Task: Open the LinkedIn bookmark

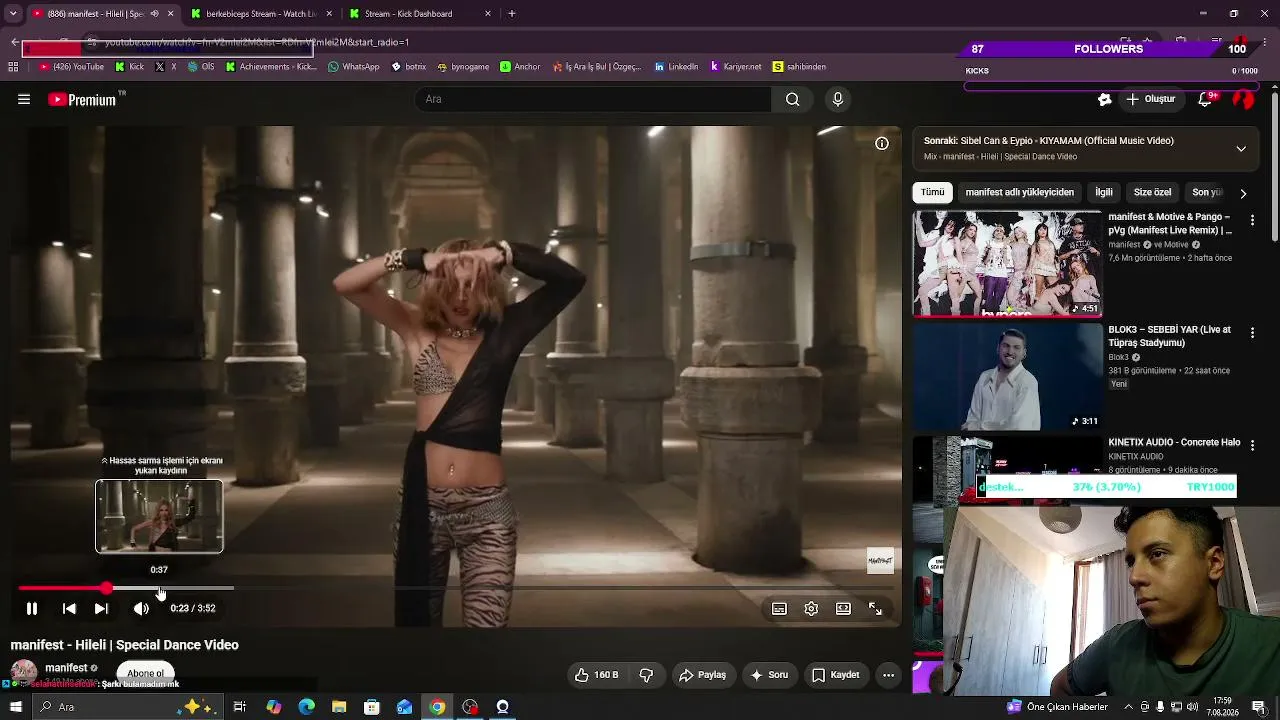Action: 676,67
